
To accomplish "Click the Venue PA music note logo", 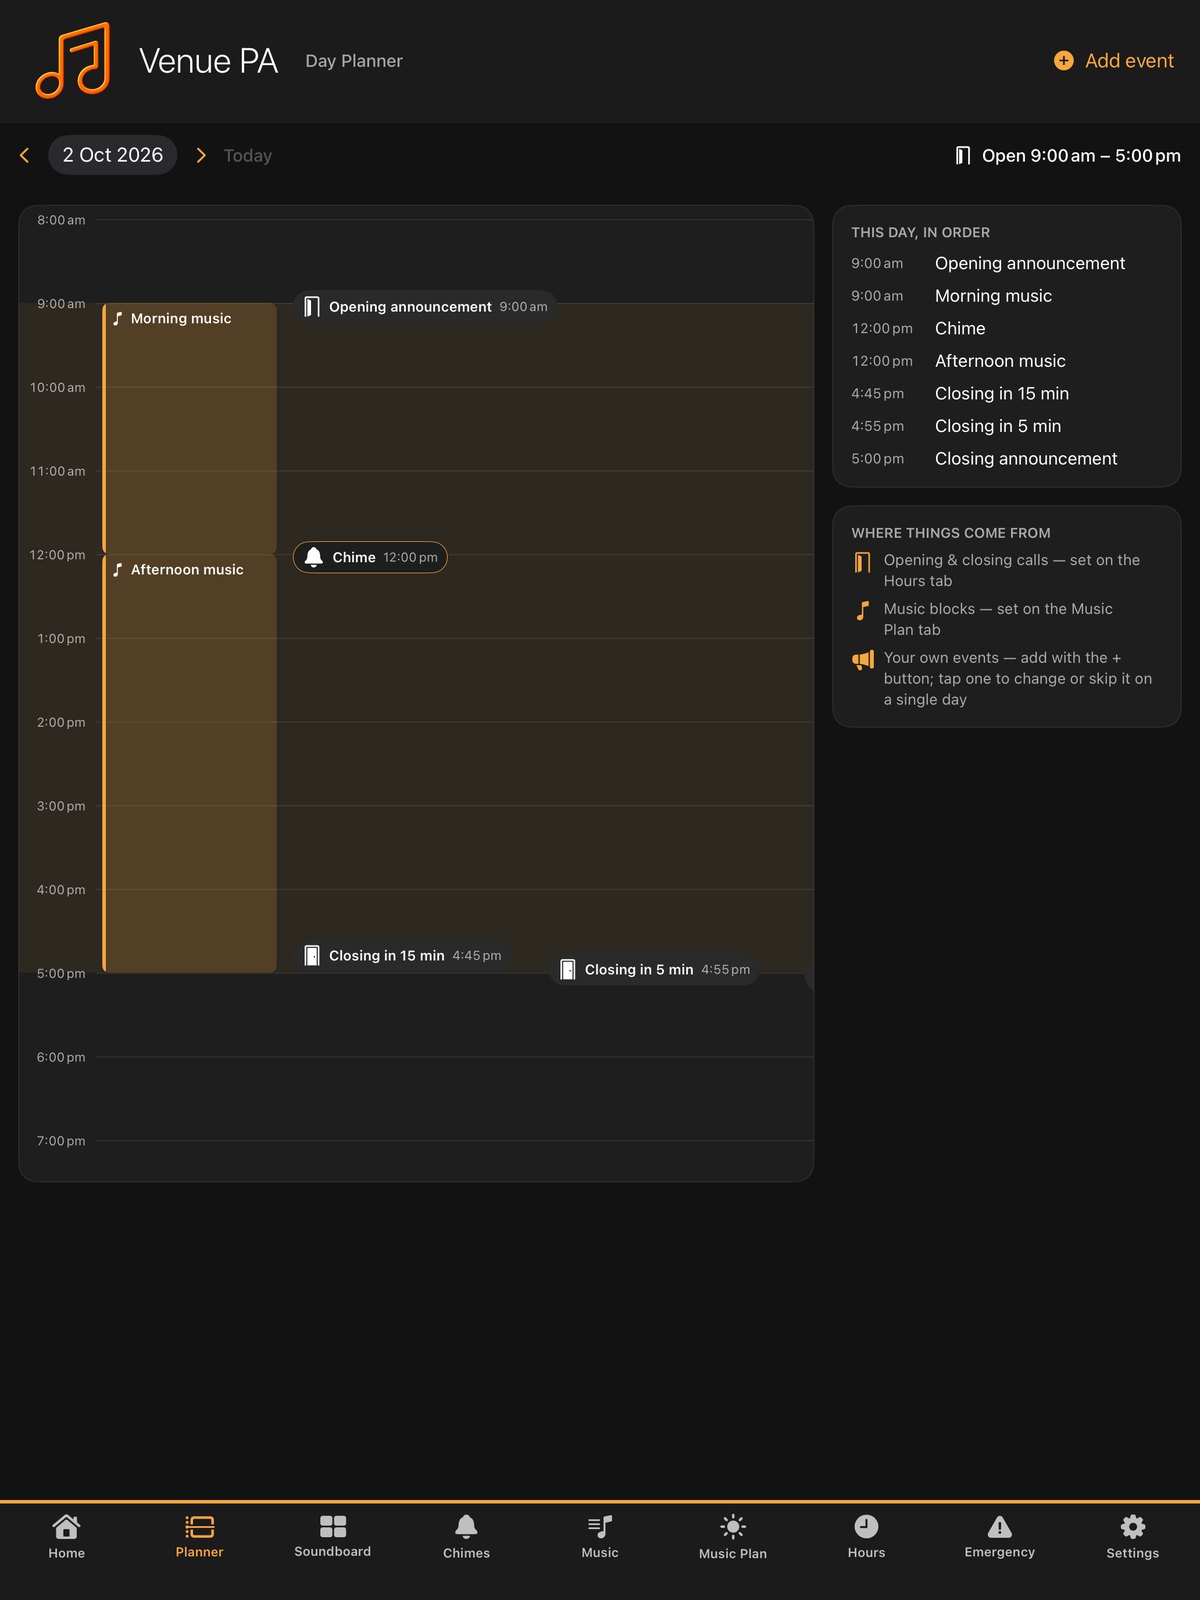I will pyautogui.click(x=73, y=61).
